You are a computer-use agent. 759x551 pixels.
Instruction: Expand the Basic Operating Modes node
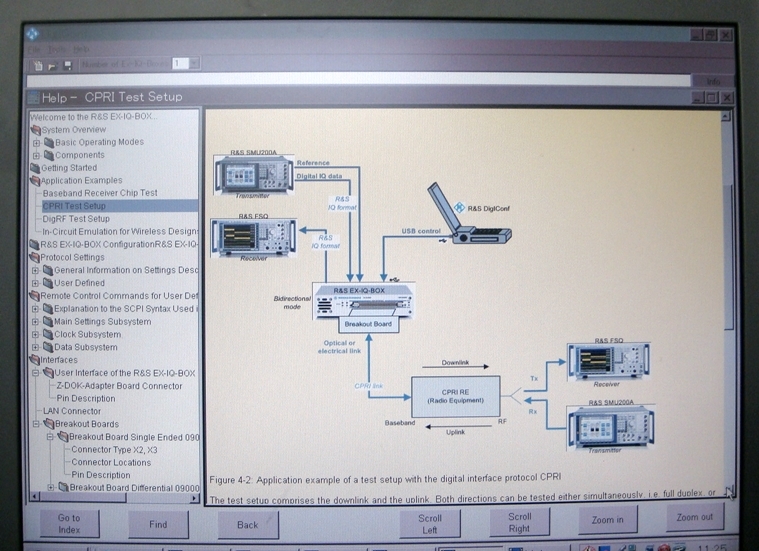36,143
